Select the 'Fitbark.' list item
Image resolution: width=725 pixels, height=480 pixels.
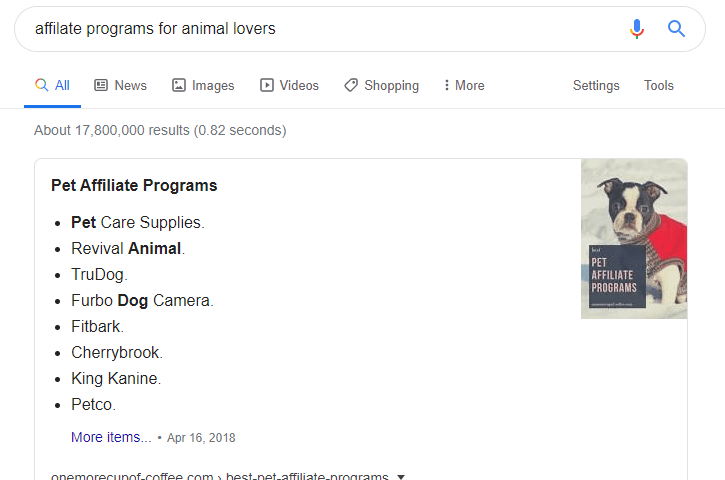(97, 326)
